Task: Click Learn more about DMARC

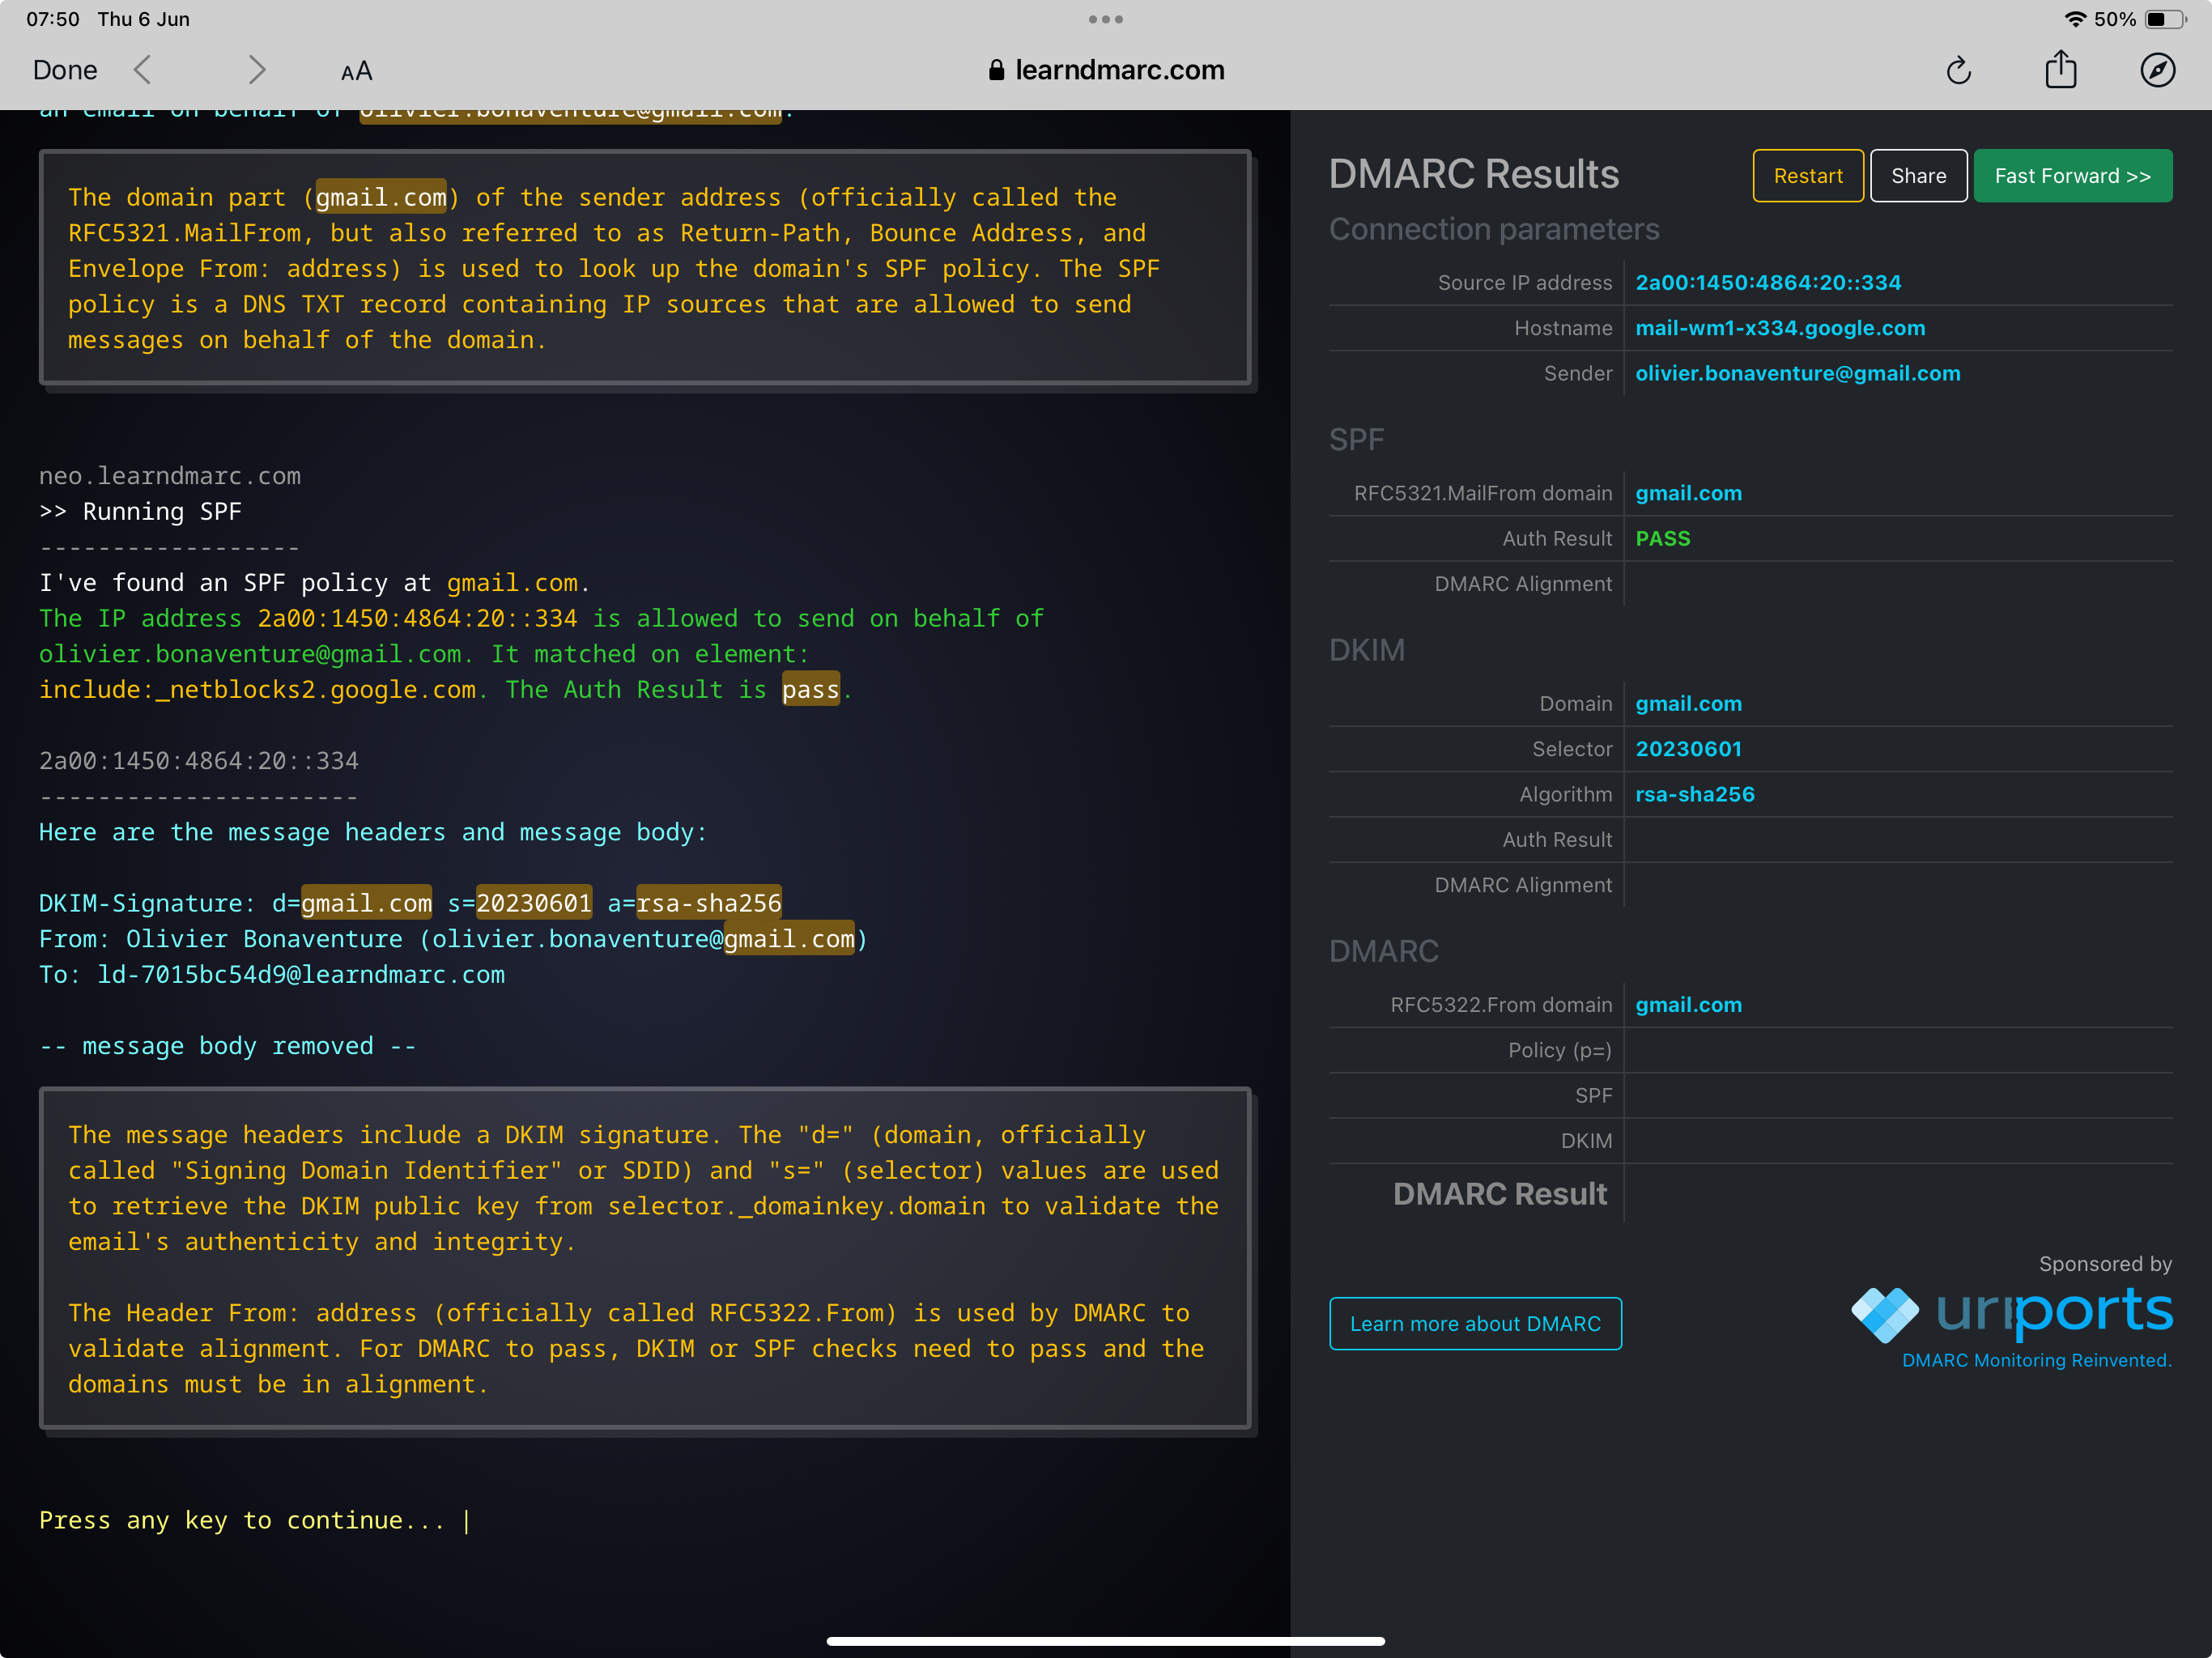Action: point(1475,1323)
